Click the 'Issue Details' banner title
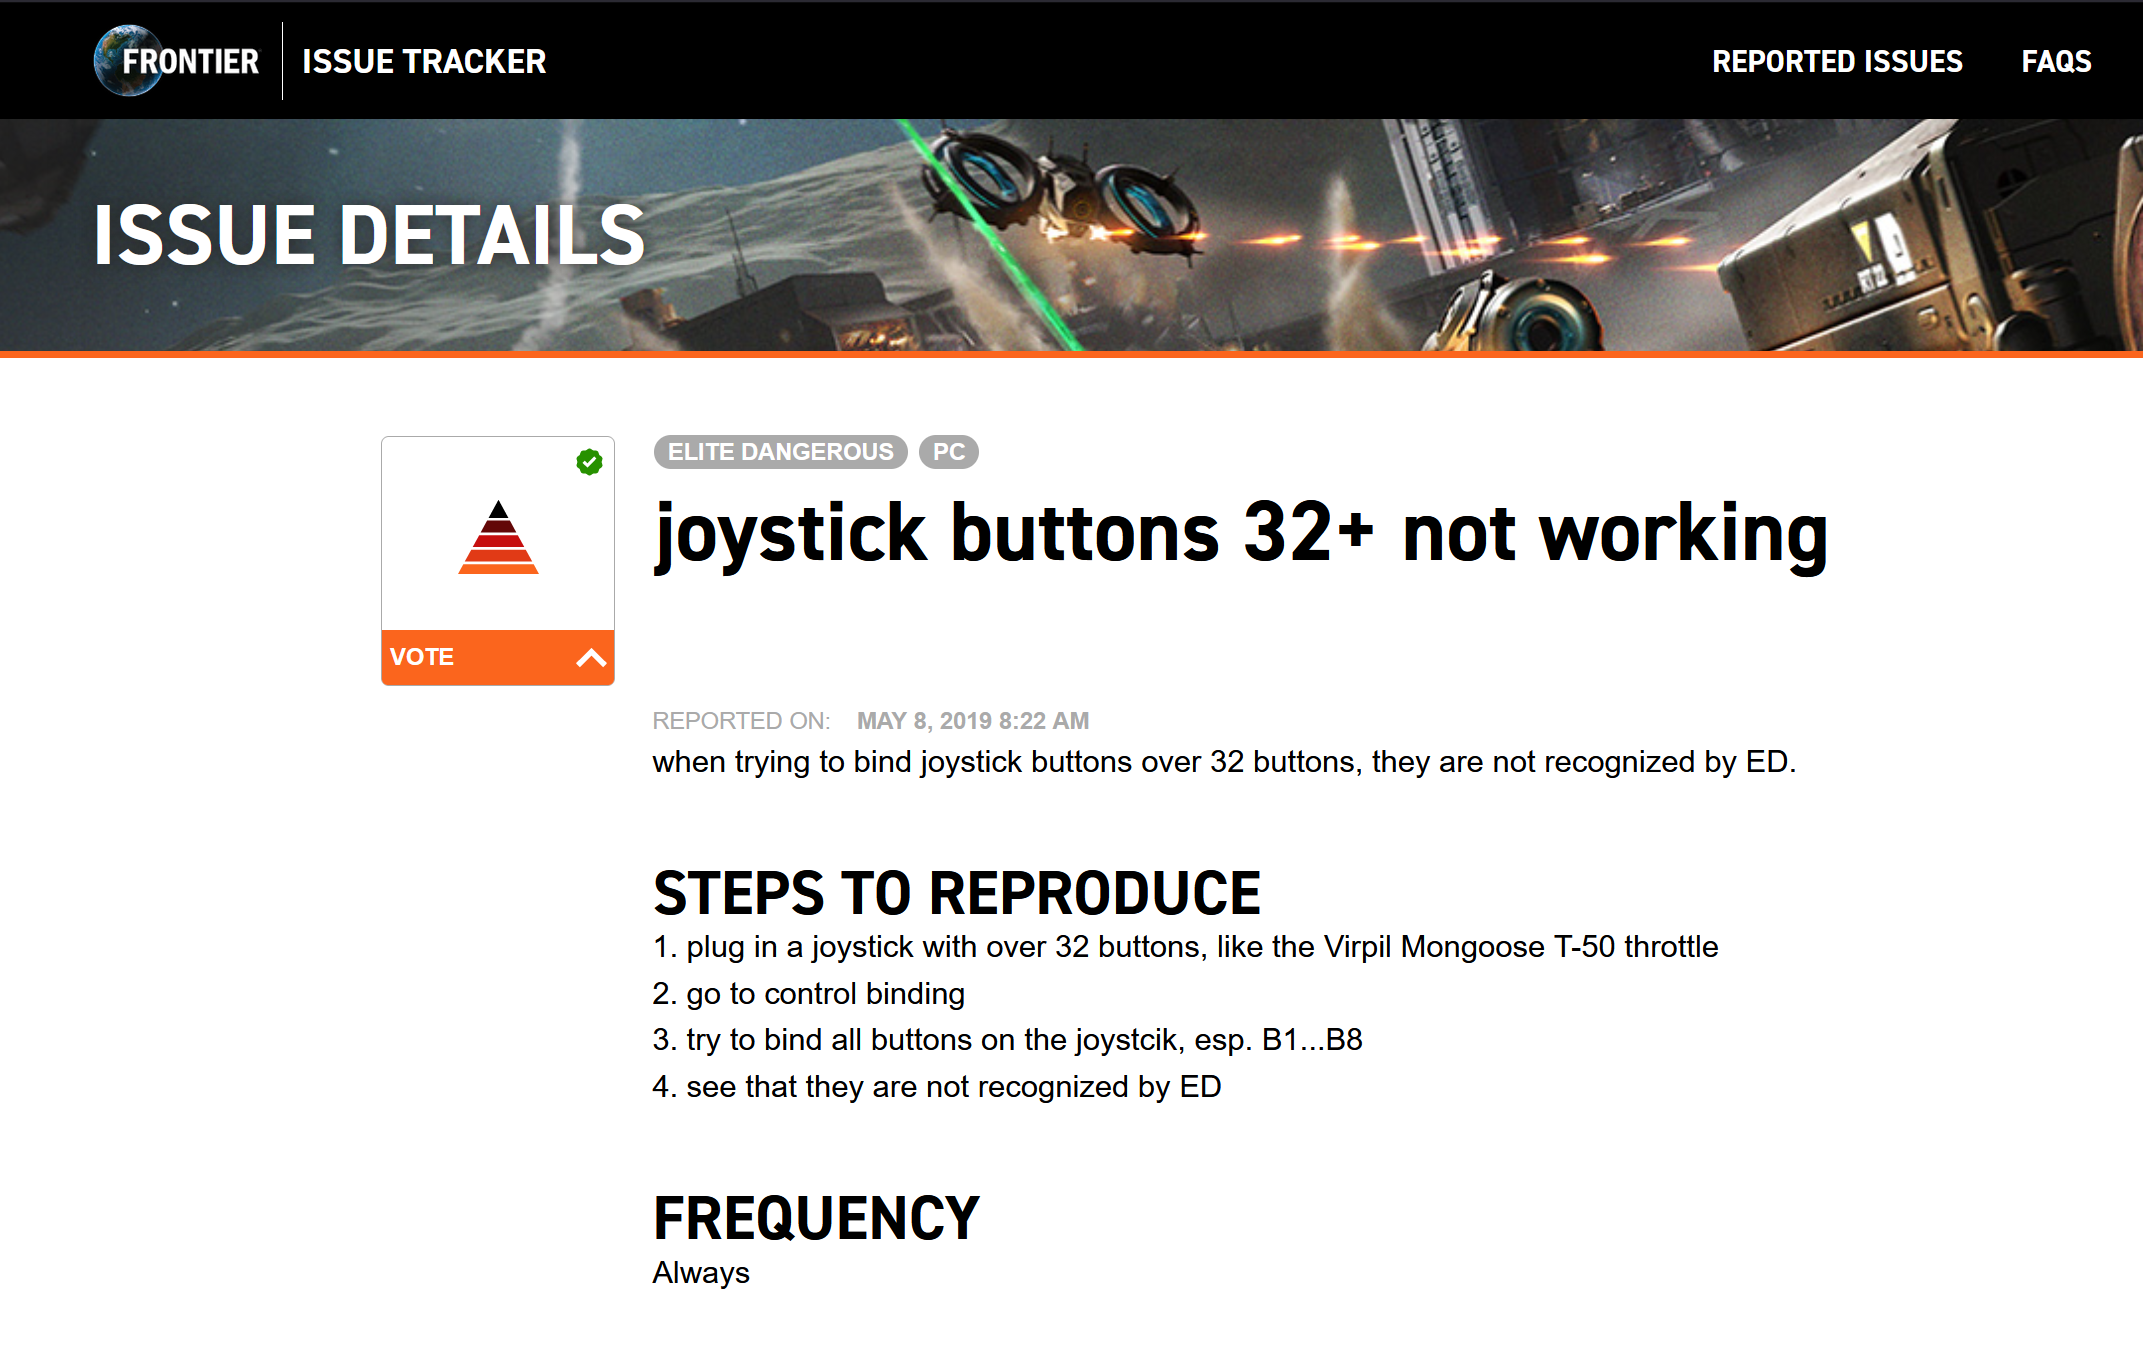The image size is (2143, 1351). pyautogui.click(x=369, y=236)
